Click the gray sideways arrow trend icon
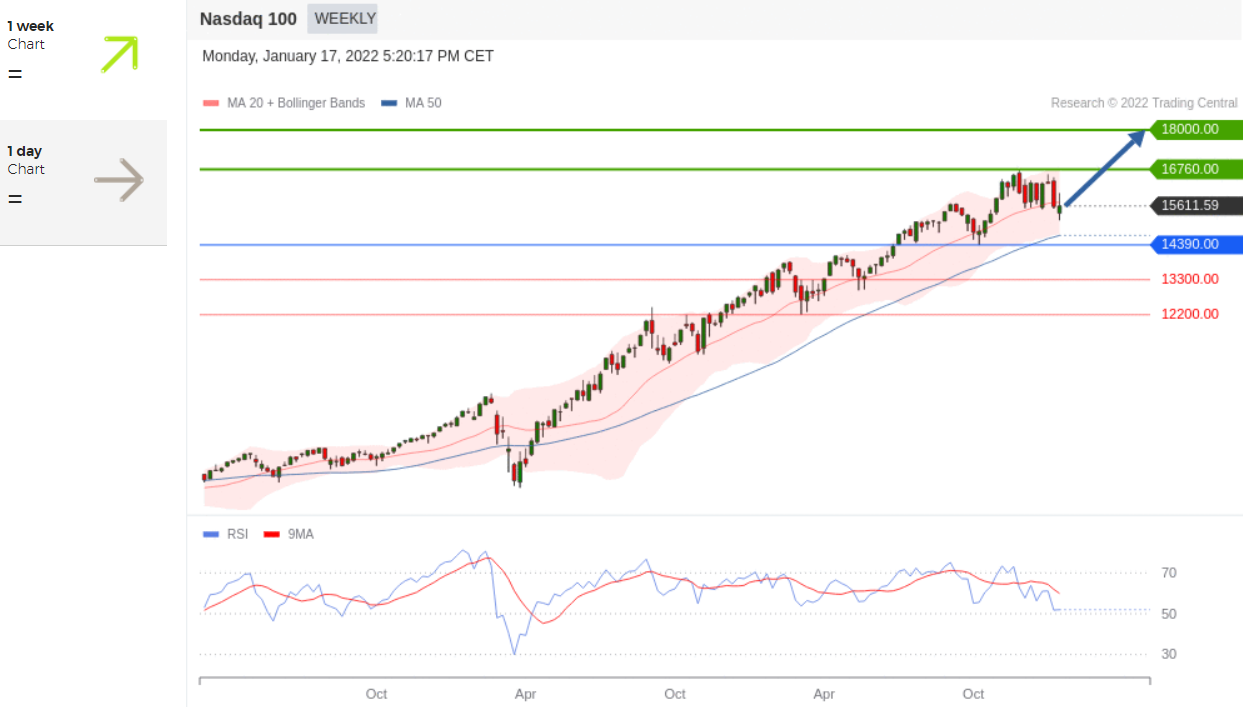 point(119,180)
